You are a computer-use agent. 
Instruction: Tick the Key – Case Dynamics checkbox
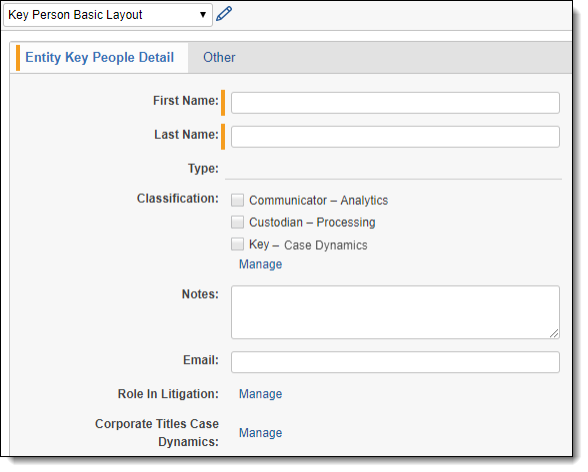coord(237,244)
